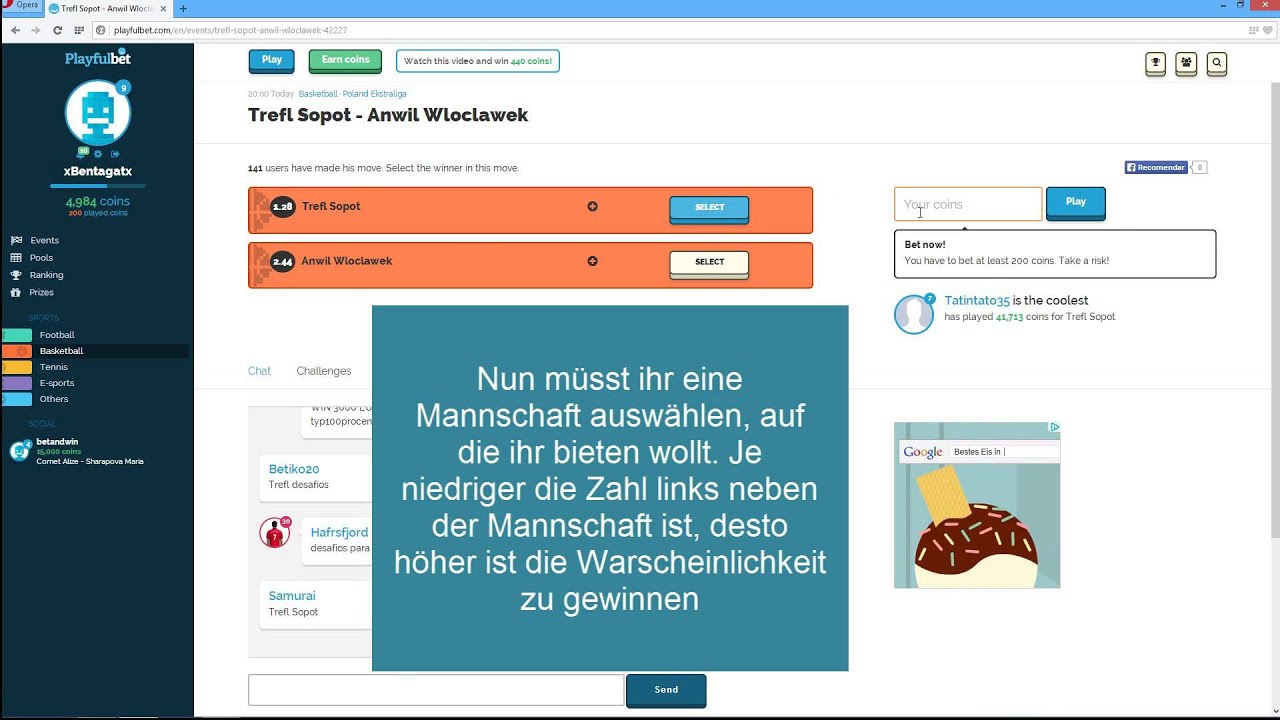This screenshot has width=1280, height=720.
Task: Click the blue Play button in header
Action: coord(272,61)
